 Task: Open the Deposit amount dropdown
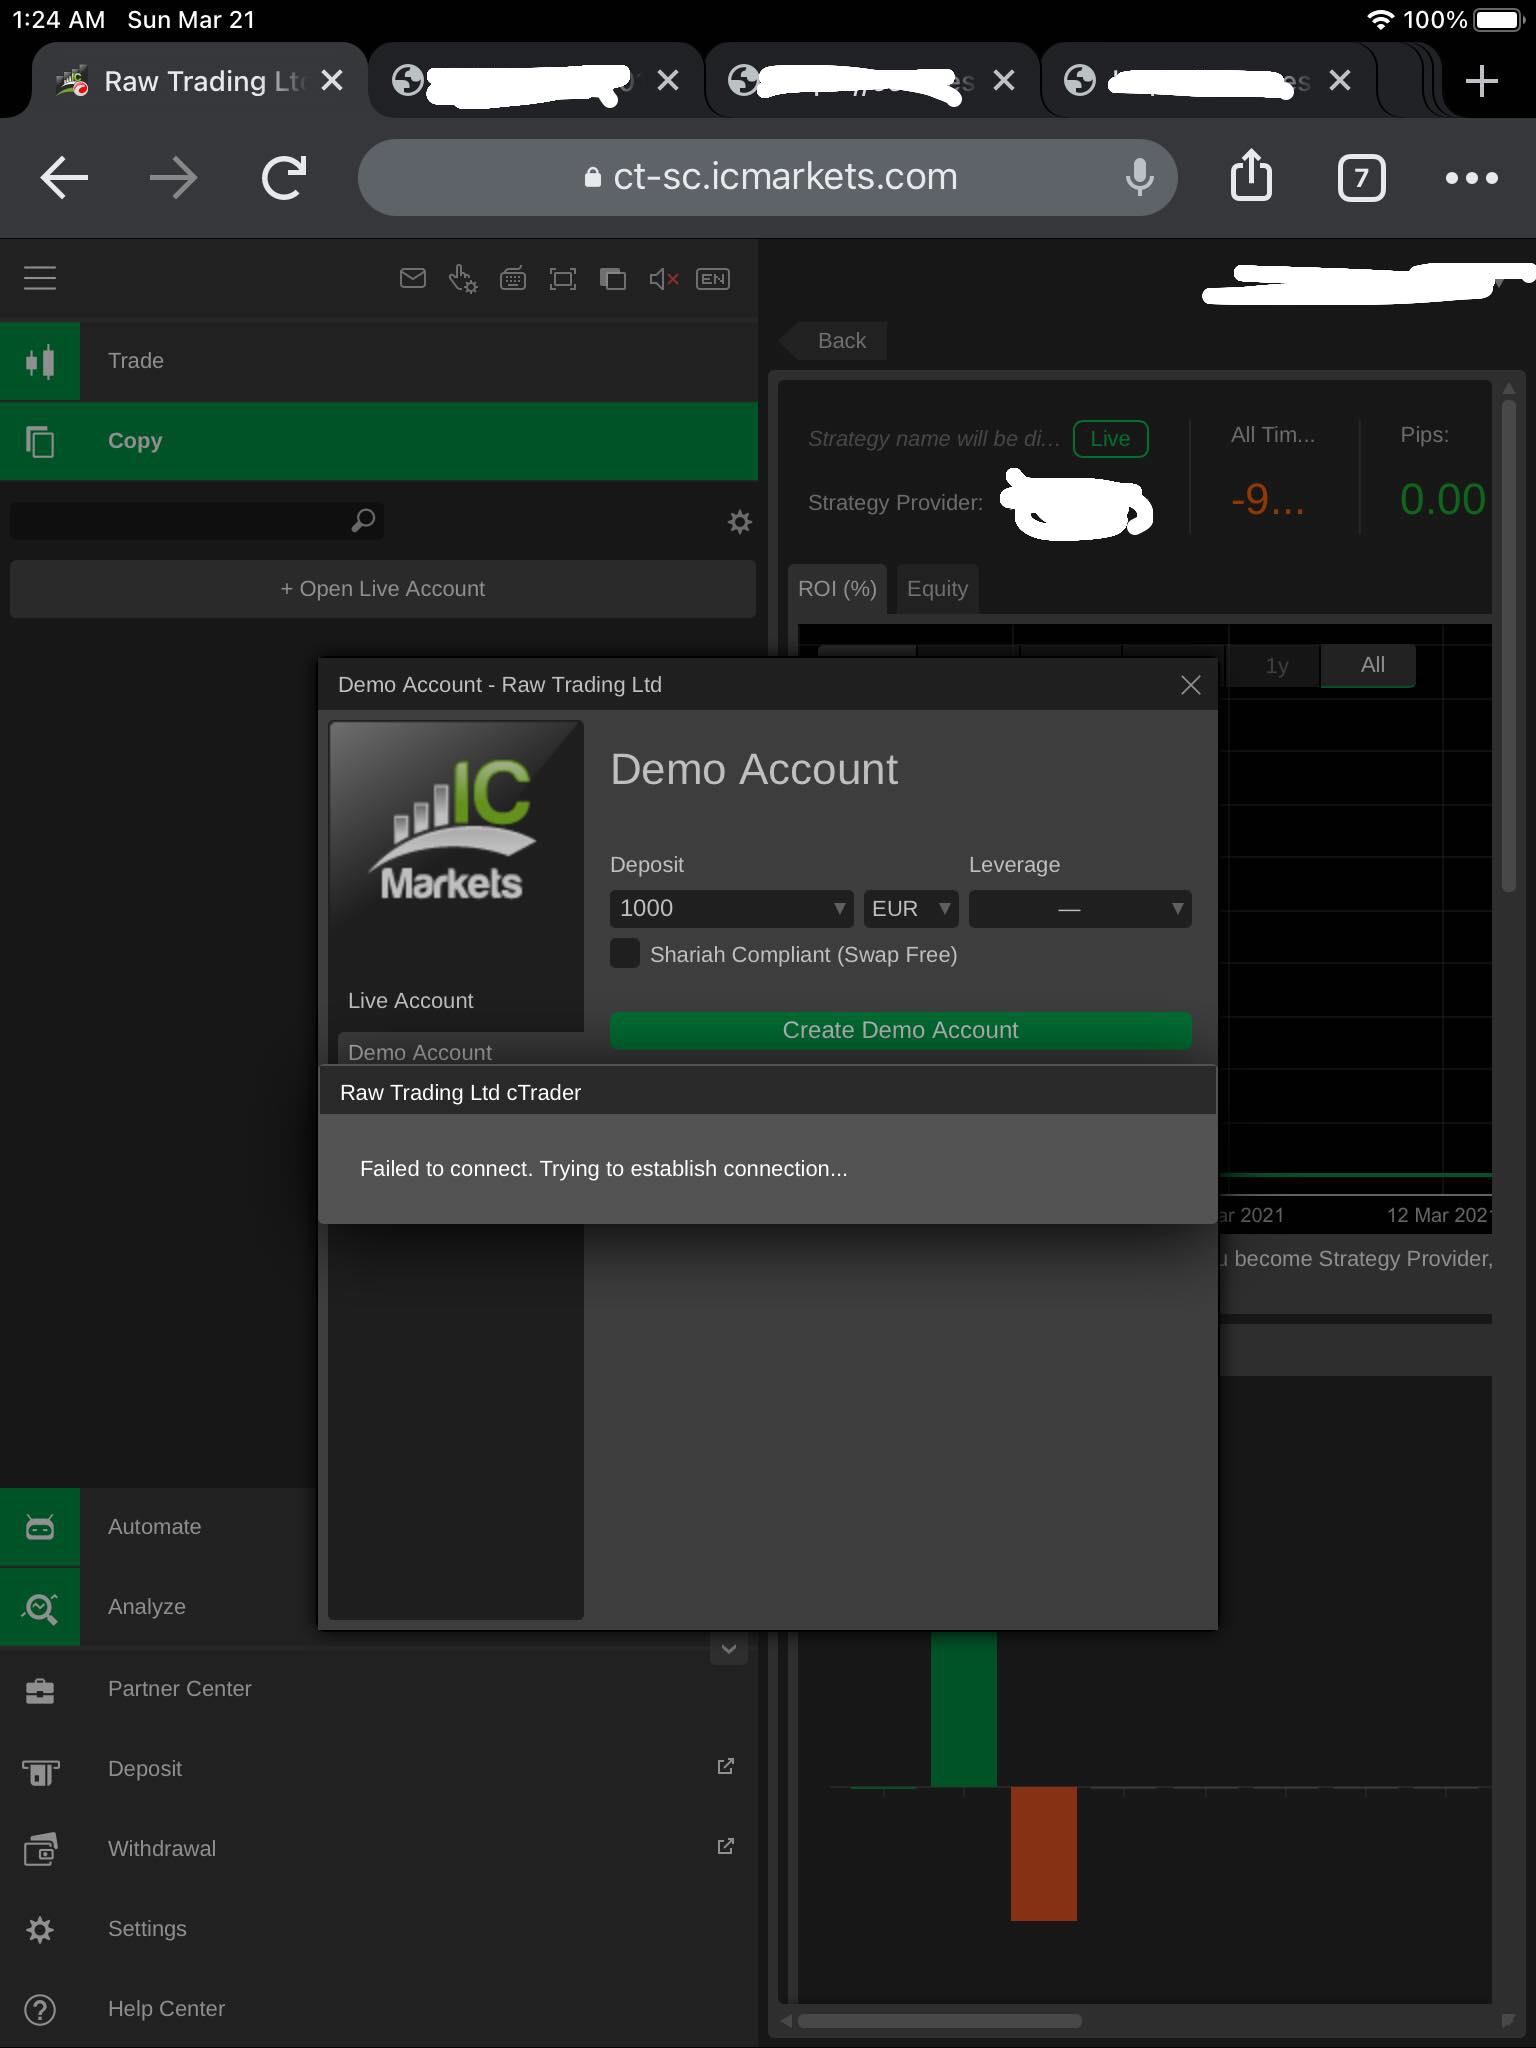tap(731, 908)
